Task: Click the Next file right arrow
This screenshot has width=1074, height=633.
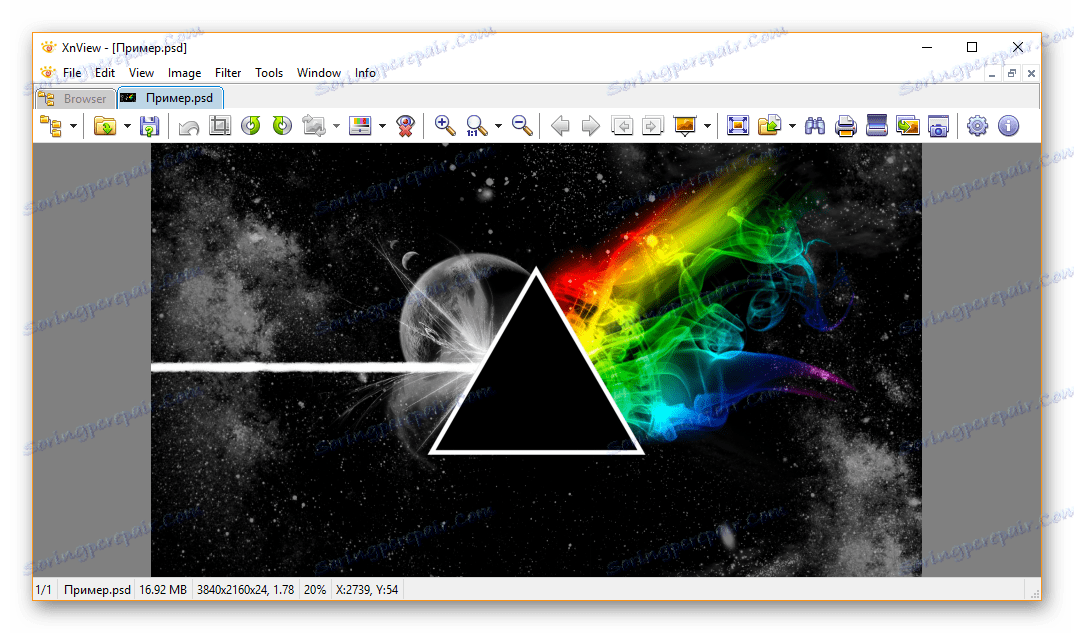Action: (x=590, y=126)
